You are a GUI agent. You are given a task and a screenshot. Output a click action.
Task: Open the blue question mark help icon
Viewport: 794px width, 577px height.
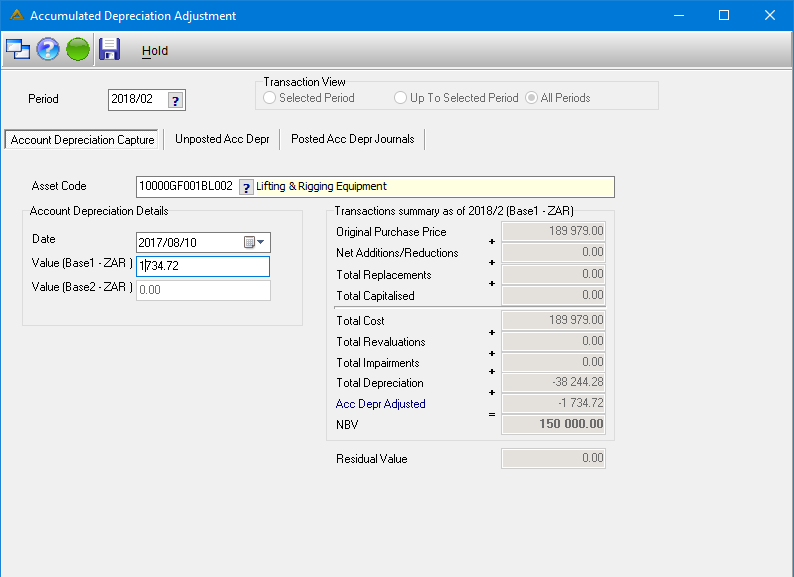coord(48,50)
